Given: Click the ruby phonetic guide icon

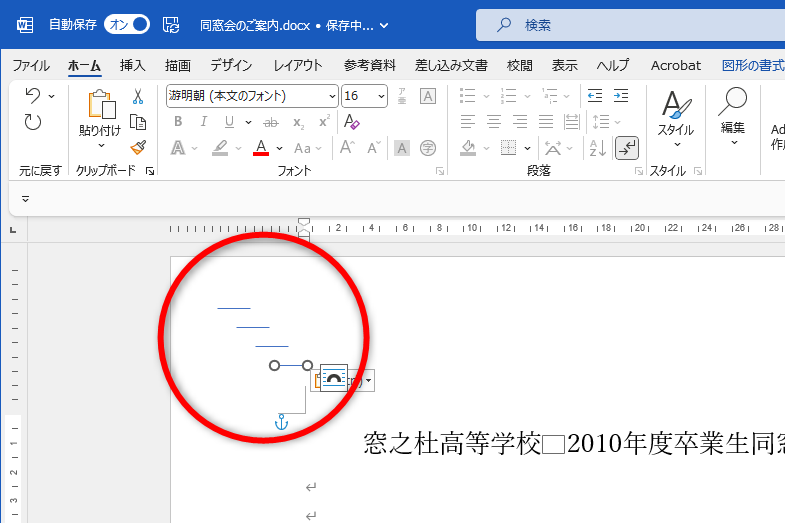Looking at the screenshot, I should tap(402, 96).
